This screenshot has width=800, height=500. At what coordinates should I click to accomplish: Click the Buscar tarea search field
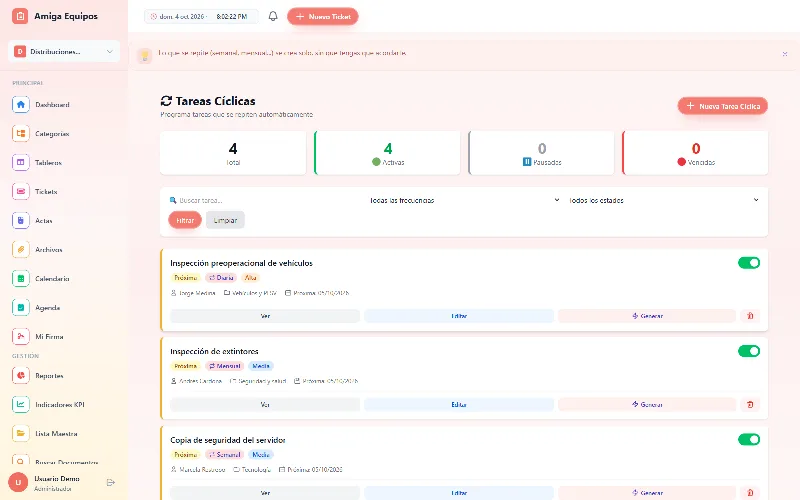pos(265,201)
